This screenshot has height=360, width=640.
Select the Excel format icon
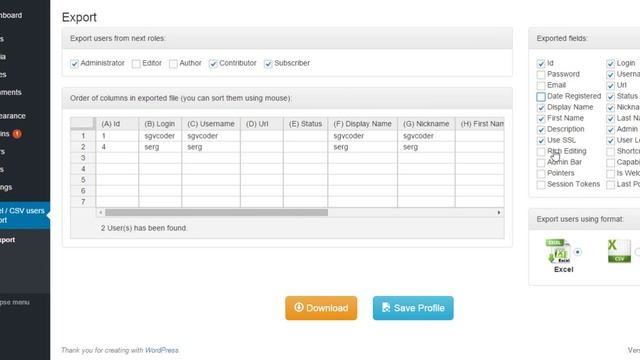click(558, 251)
